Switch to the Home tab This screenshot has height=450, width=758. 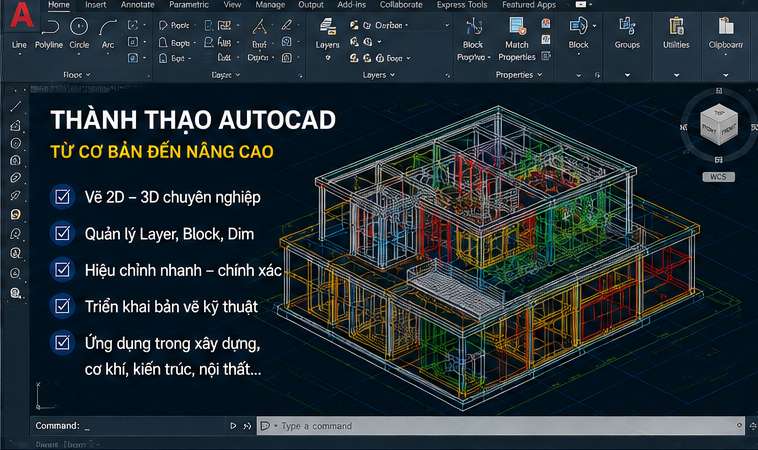(x=59, y=5)
